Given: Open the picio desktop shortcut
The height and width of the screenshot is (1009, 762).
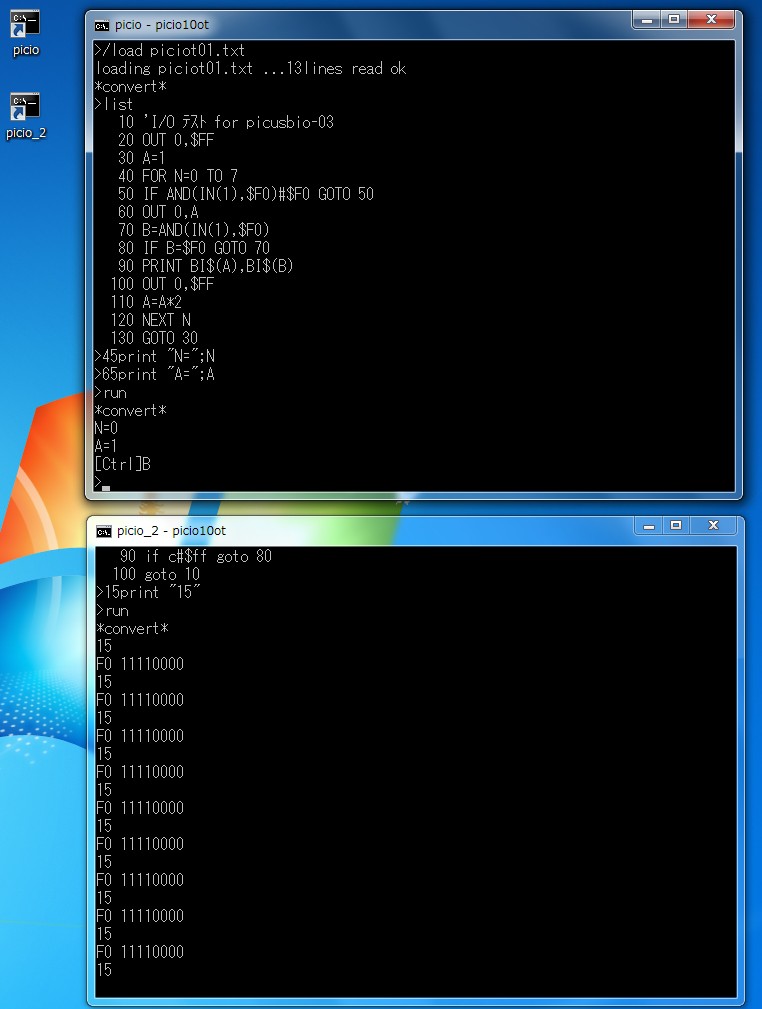Looking at the screenshot, I should (x=26, y=33).
